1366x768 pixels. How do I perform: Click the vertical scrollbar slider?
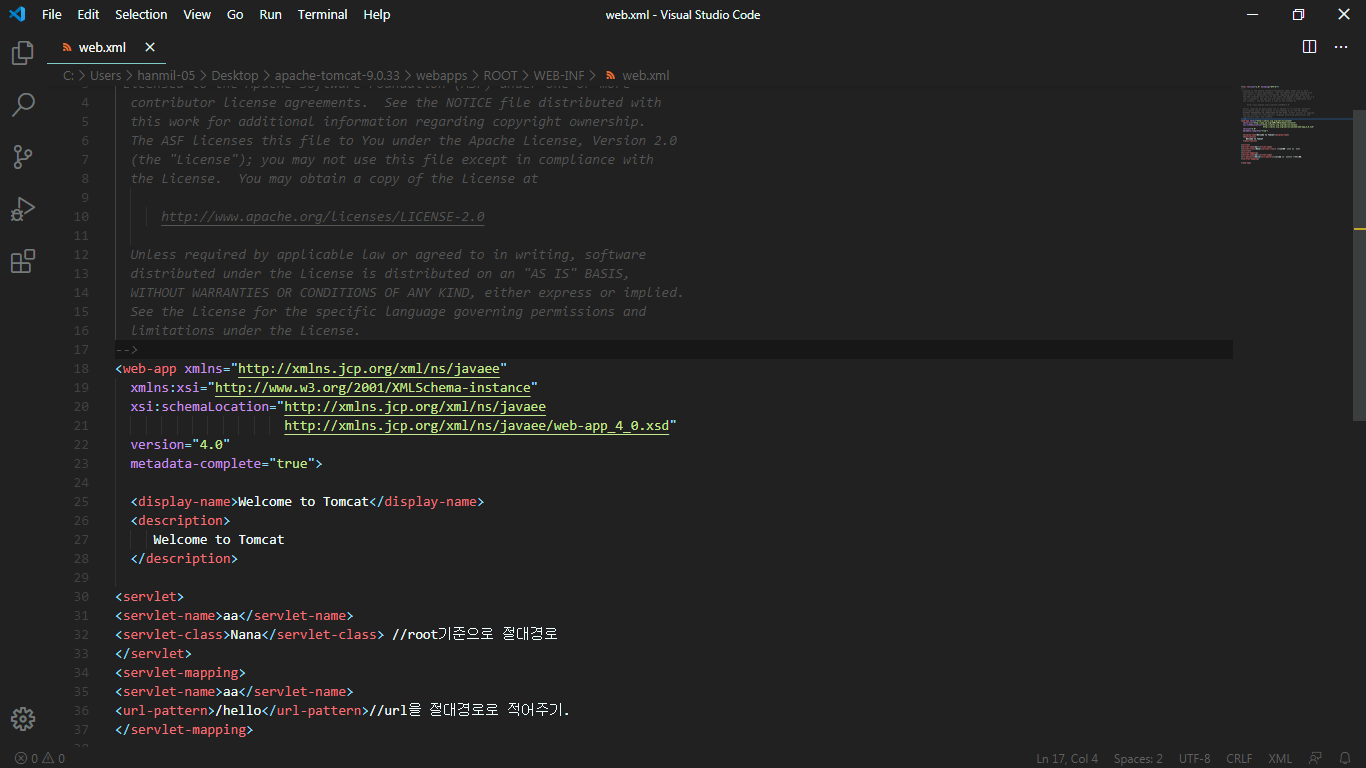[x=1359, y=265]
